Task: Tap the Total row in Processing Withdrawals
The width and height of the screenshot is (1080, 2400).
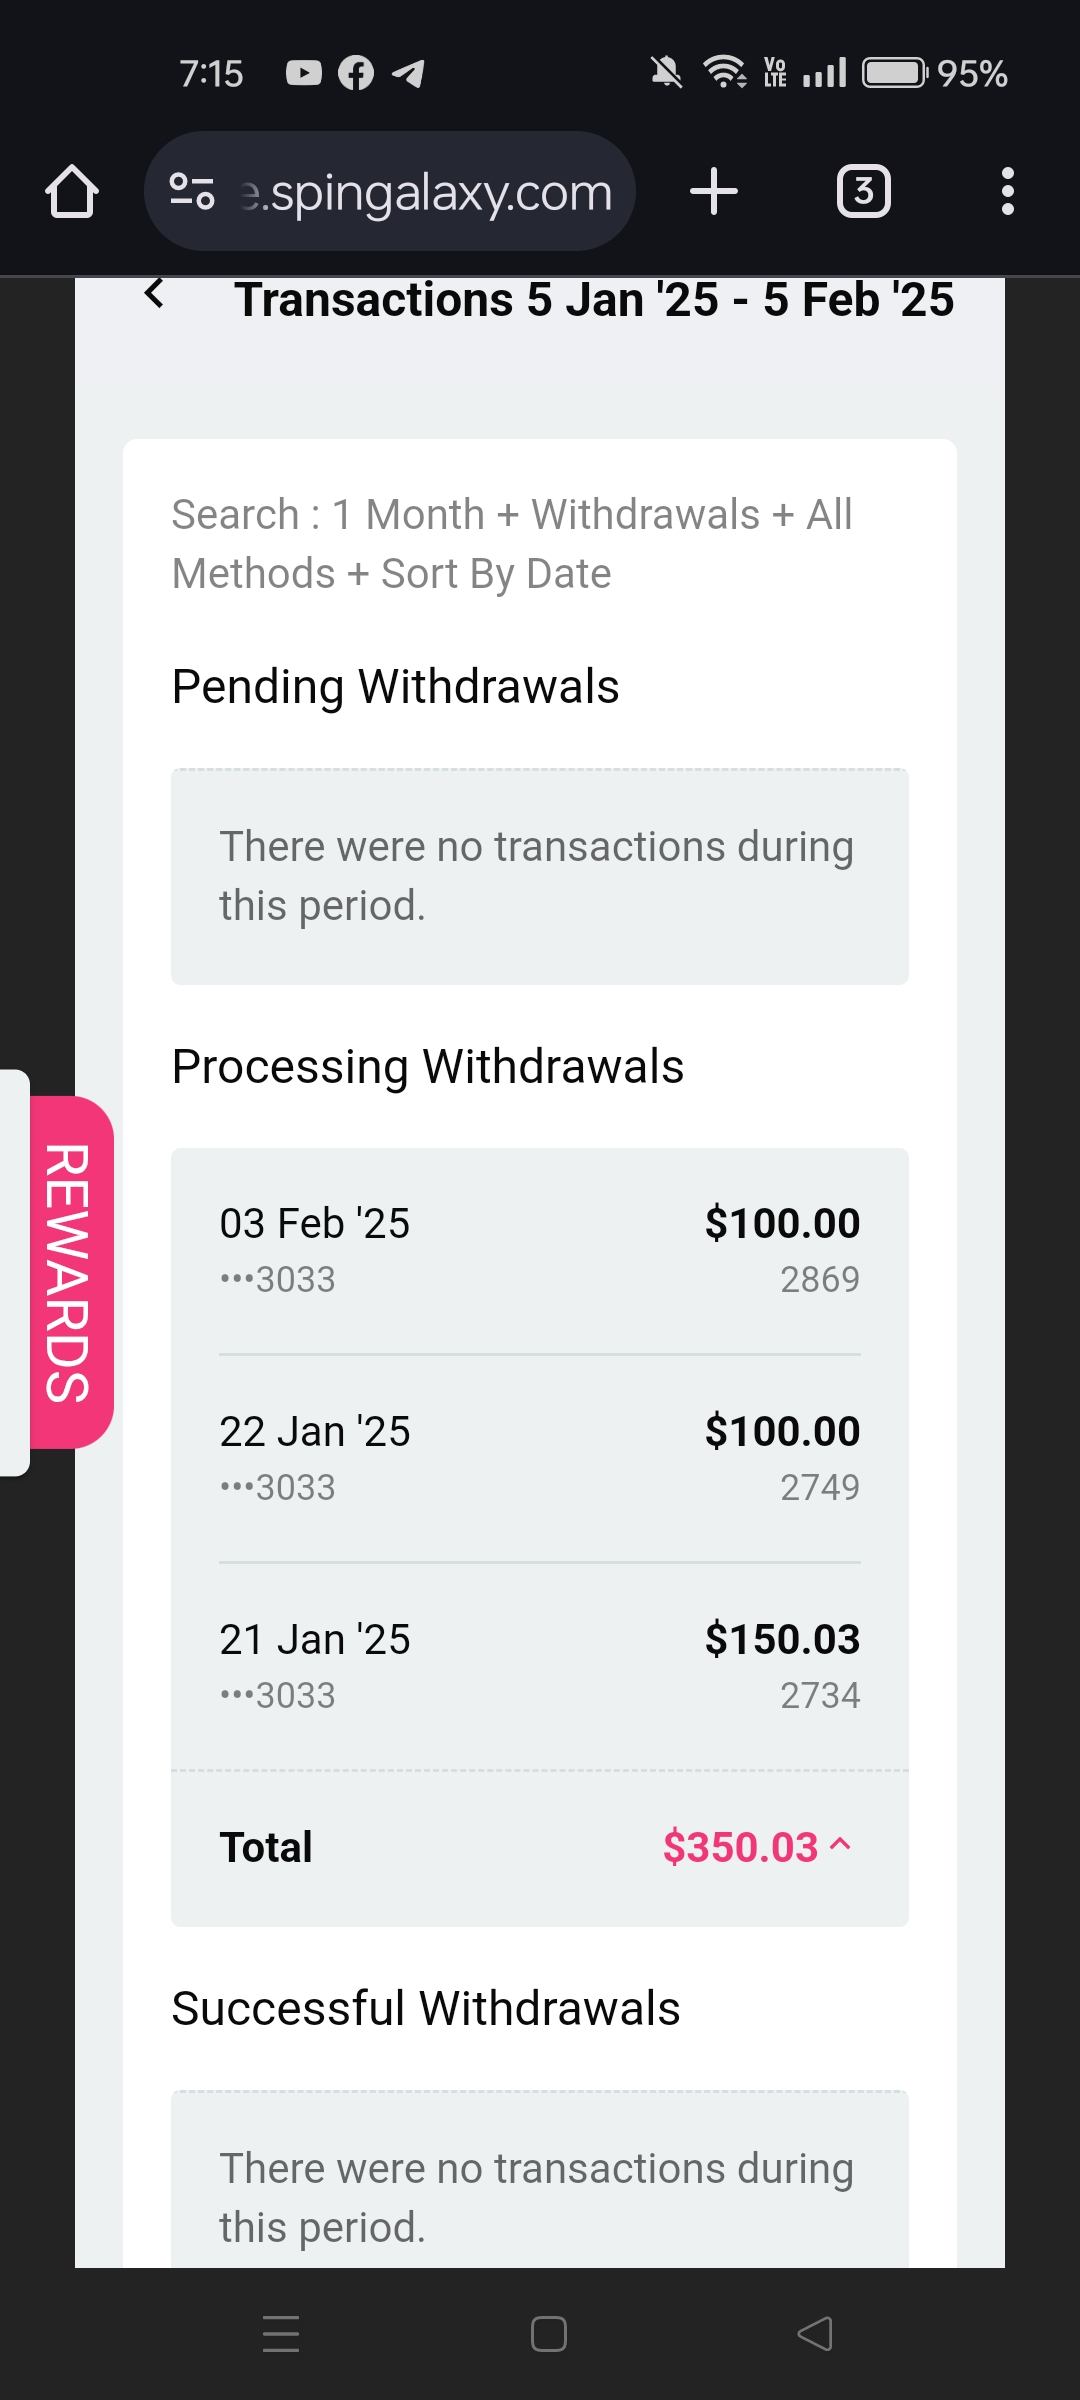Action: pyautogui.click(x=539, y=1847)
